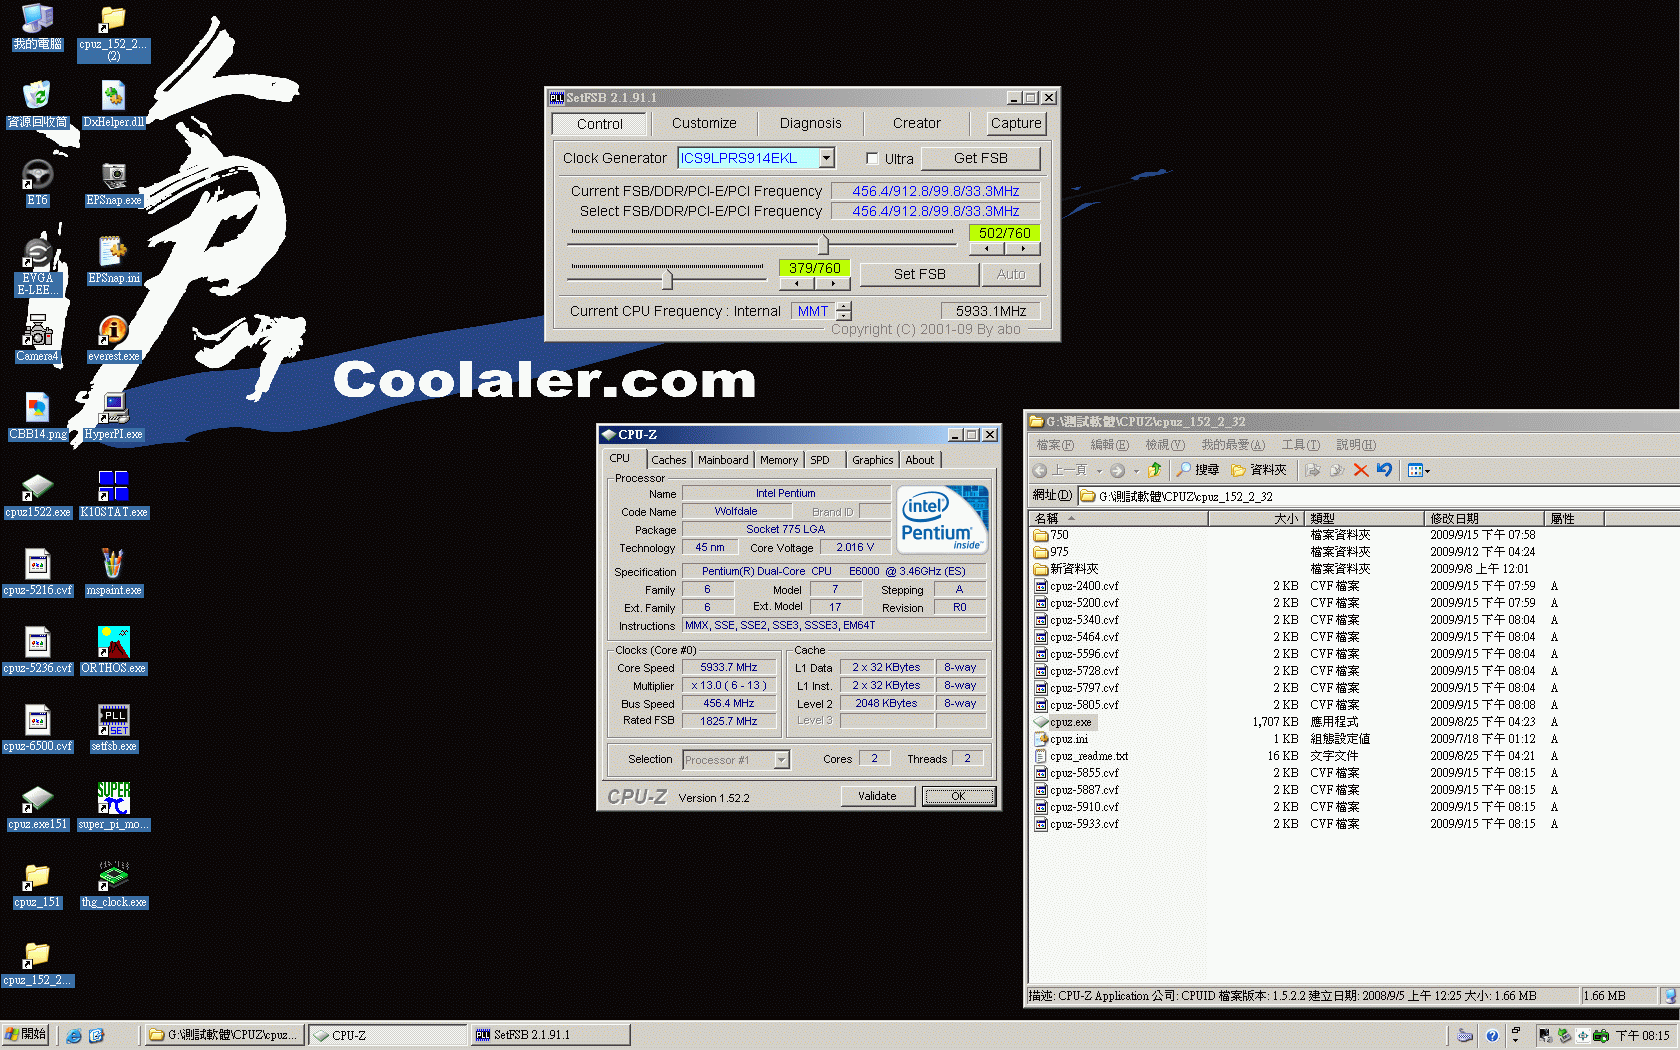Click the Validate button in CPU-Z

click(877, 796)
